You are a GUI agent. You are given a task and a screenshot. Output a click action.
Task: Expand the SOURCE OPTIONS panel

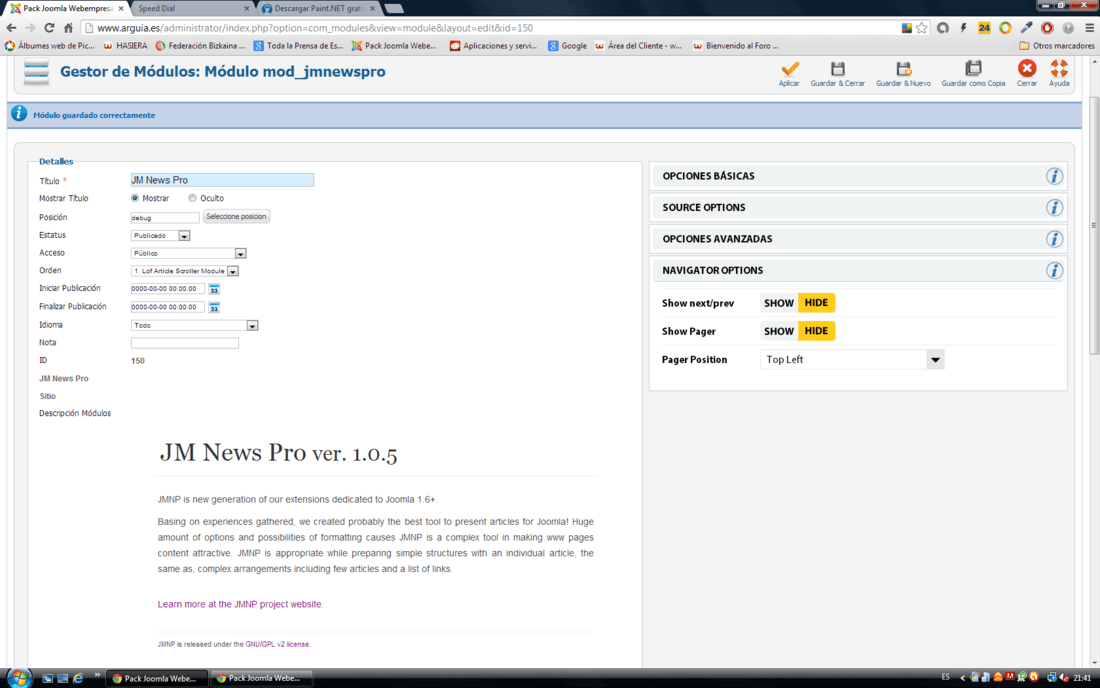858,208
